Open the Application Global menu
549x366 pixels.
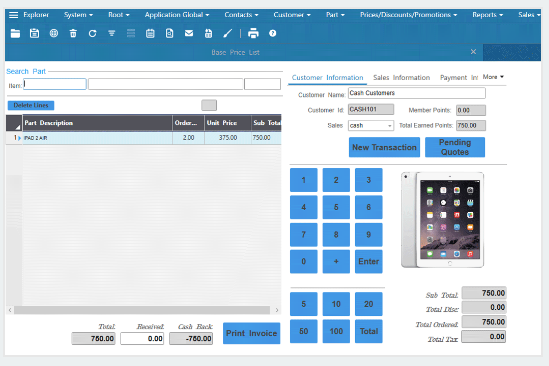(x=177, y=15)
